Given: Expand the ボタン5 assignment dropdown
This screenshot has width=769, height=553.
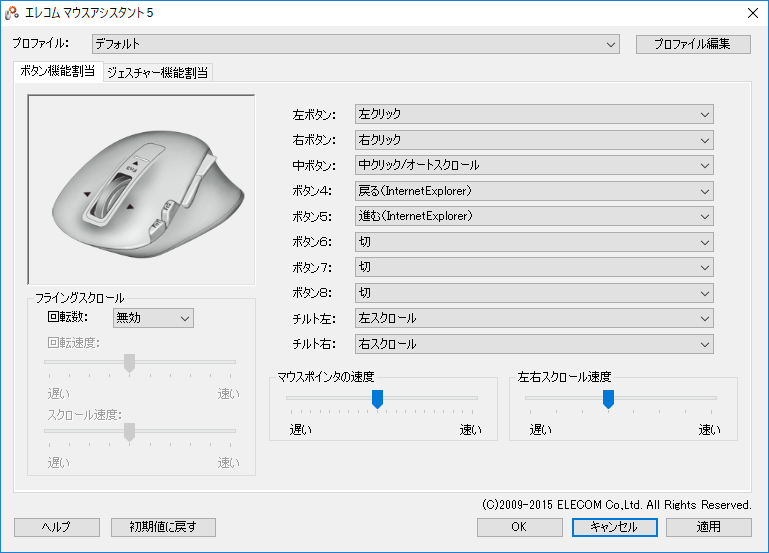Looking at the screenshot, I should coord(534,216).
